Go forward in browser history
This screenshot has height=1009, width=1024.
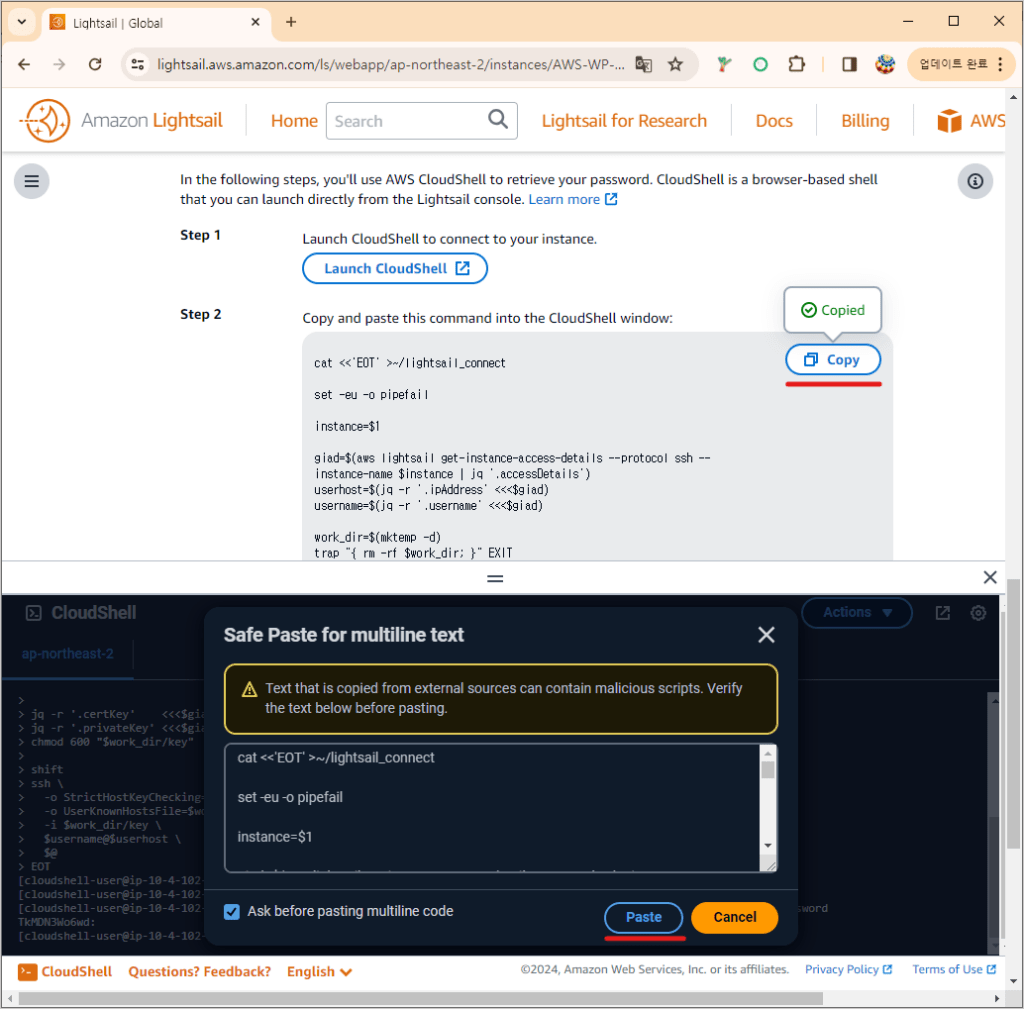point(59,64)
